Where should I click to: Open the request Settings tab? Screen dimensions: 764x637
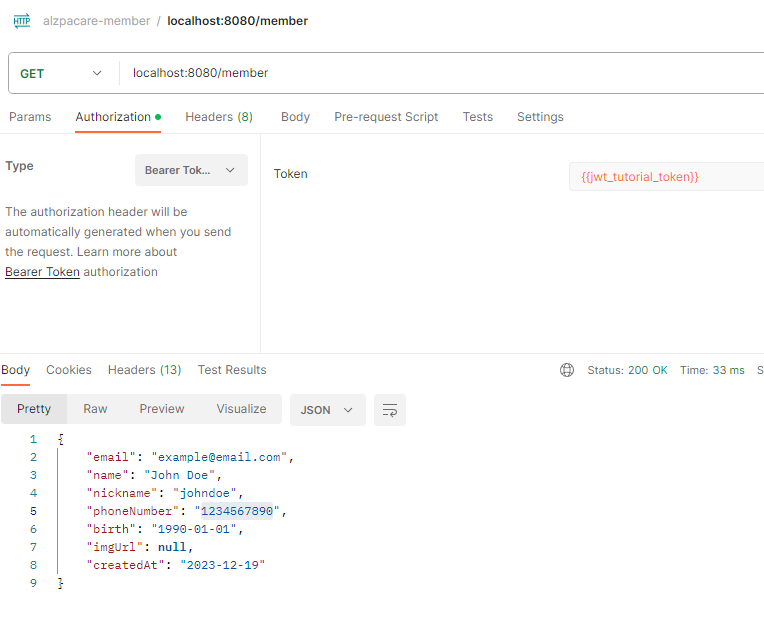tap(540, 117)
